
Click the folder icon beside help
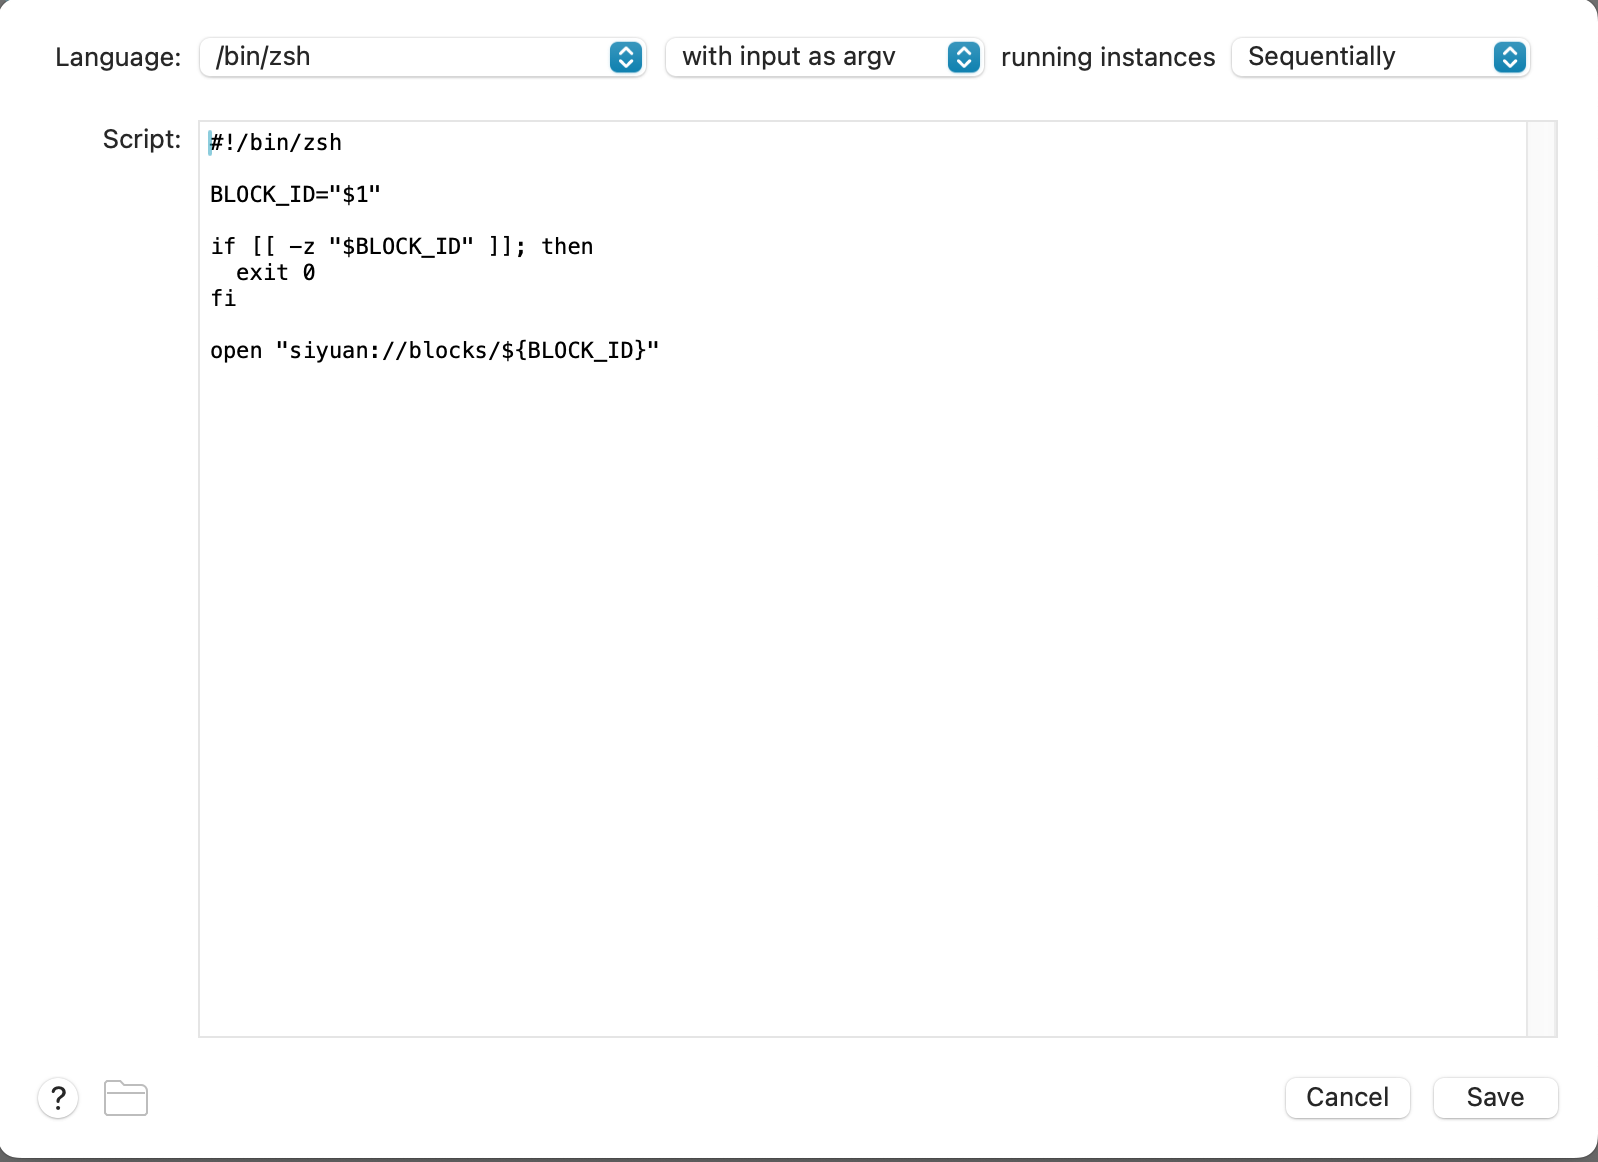coord(126,1098)
